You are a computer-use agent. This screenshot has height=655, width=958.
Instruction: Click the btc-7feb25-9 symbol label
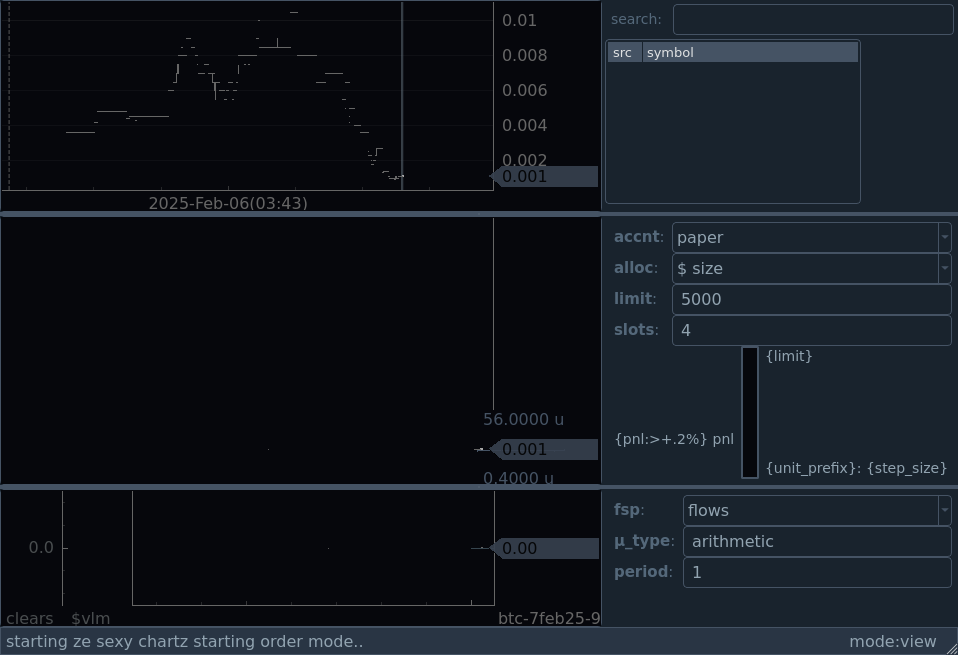click(548, 619)
